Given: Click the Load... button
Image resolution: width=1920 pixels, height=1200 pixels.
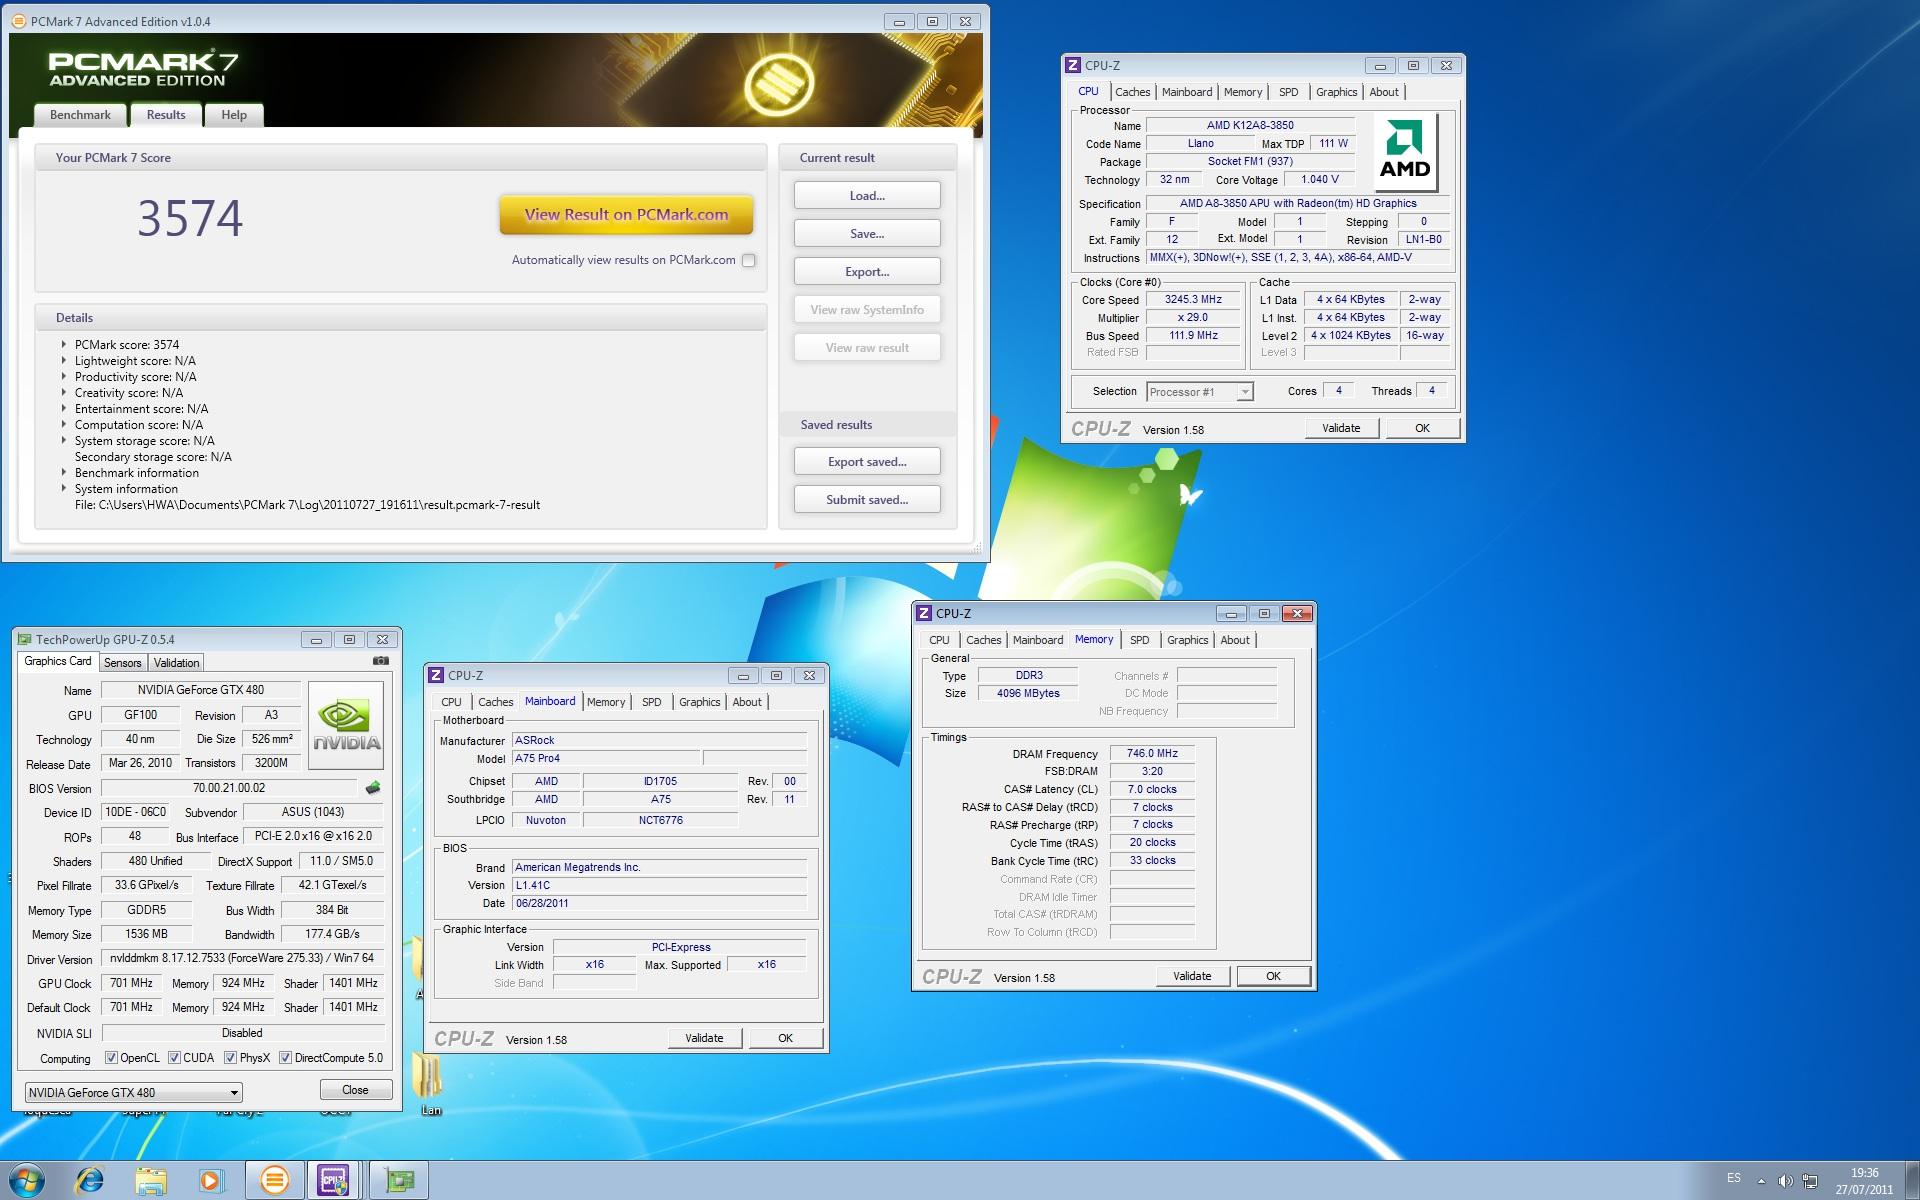Looking at the screenshot, I should pos(867,196).
